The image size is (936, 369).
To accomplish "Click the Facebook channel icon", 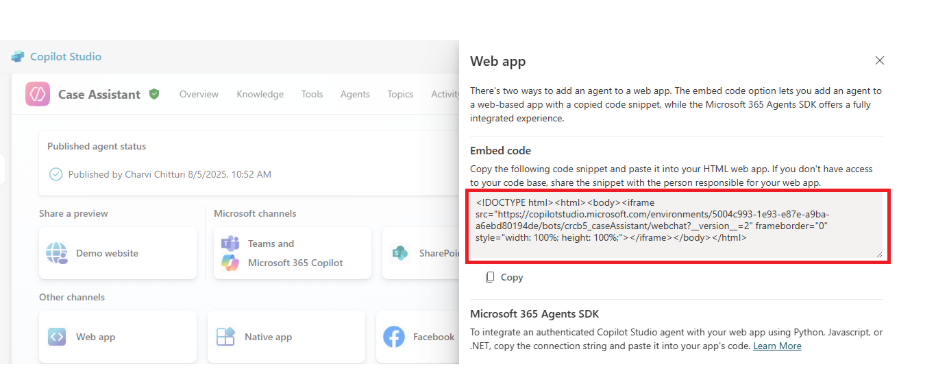I will click(x=394, y=337).
